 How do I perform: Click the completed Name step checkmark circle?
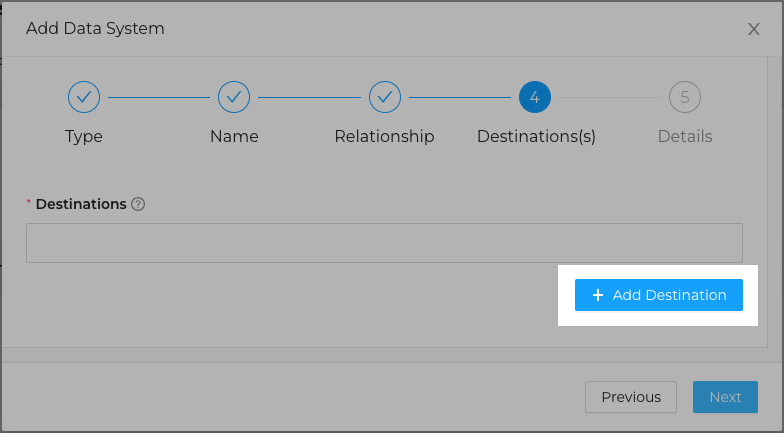pos(234,97)
